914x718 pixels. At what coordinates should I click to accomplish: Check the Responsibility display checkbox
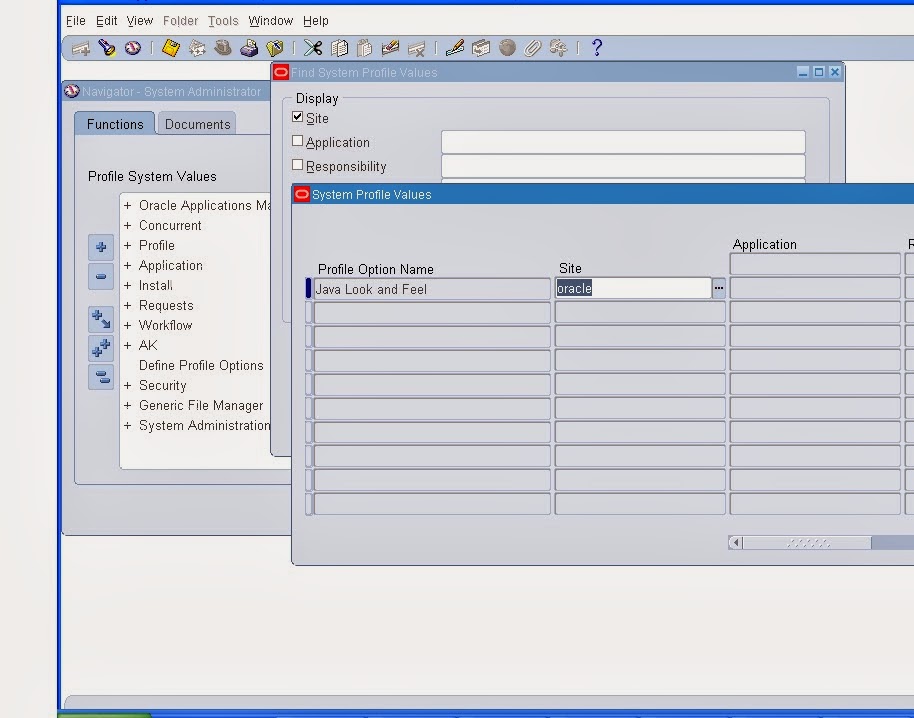tap(297, 165)
